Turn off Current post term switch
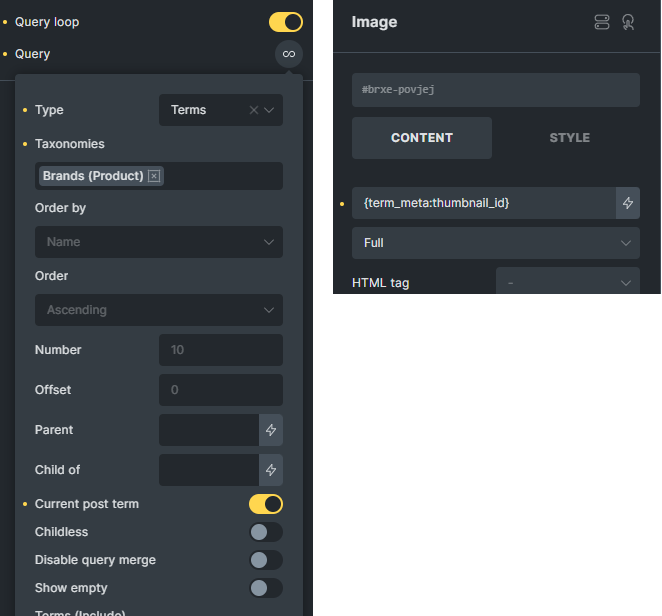 click(x=266, y=504)
